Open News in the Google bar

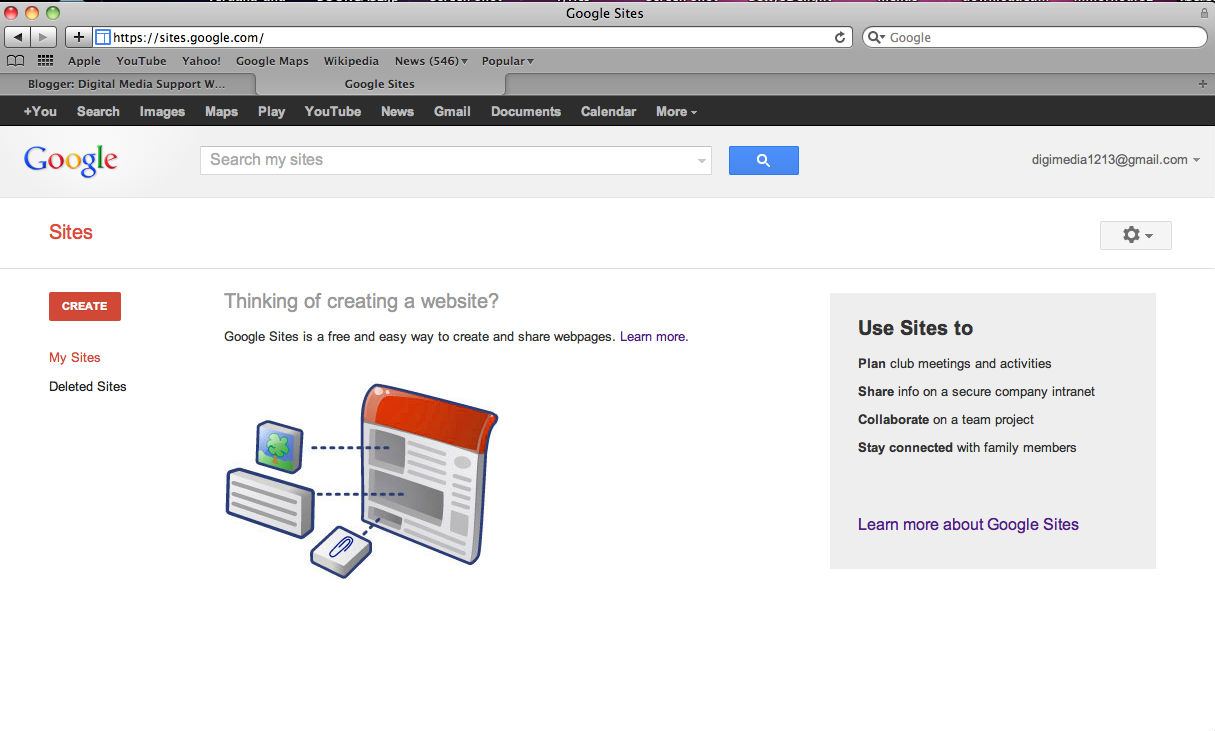click(x=397, y=112)
